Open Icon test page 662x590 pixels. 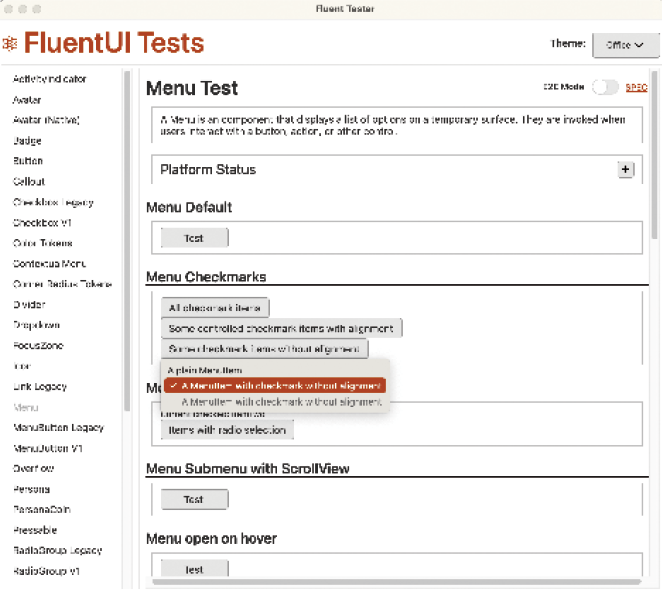click(x=22, y=366)
